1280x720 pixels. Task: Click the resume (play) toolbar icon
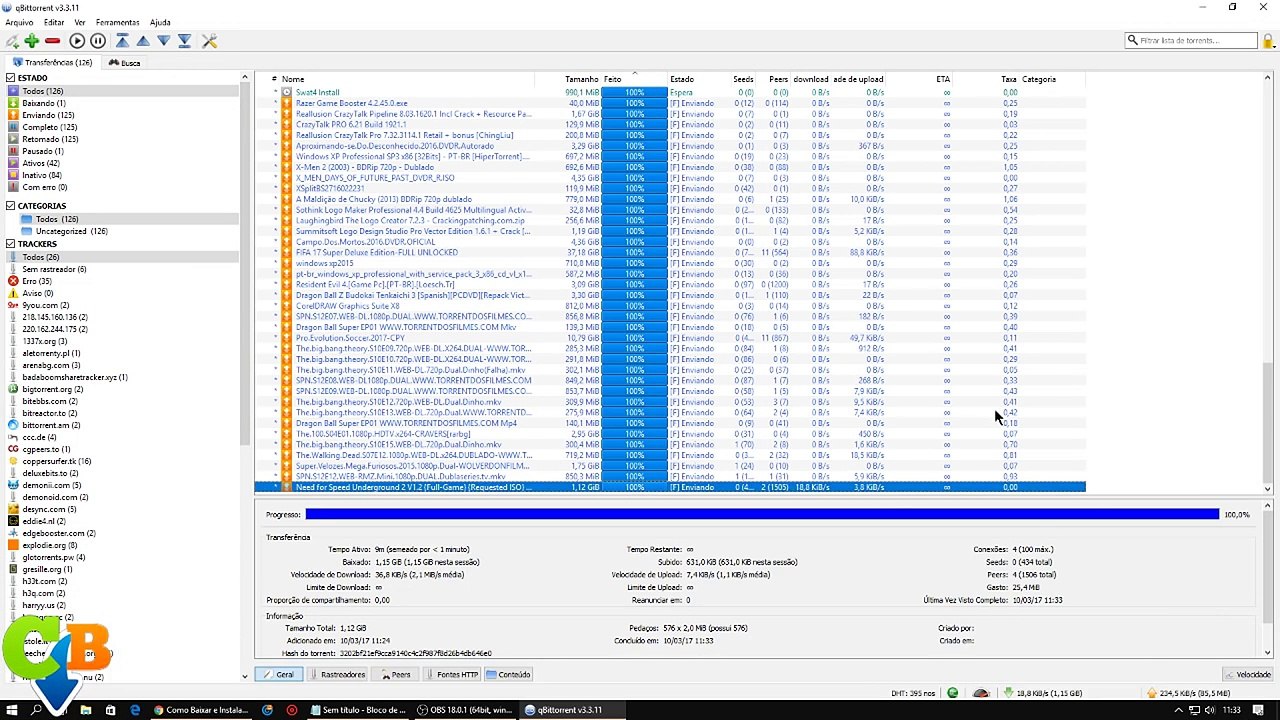[77, 41]
